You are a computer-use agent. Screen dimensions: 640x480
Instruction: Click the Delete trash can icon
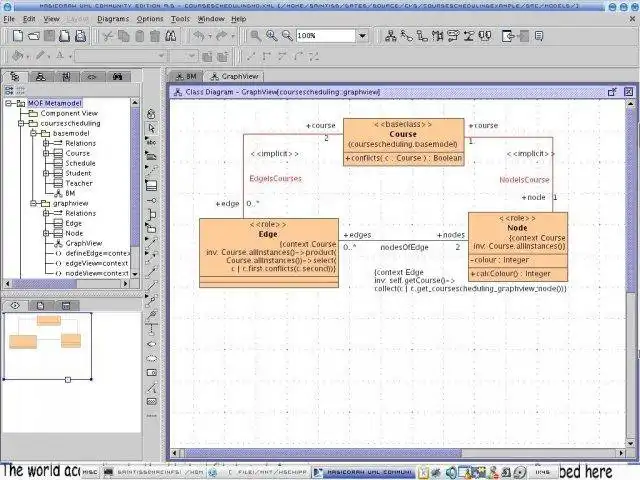tap(155, 36)
